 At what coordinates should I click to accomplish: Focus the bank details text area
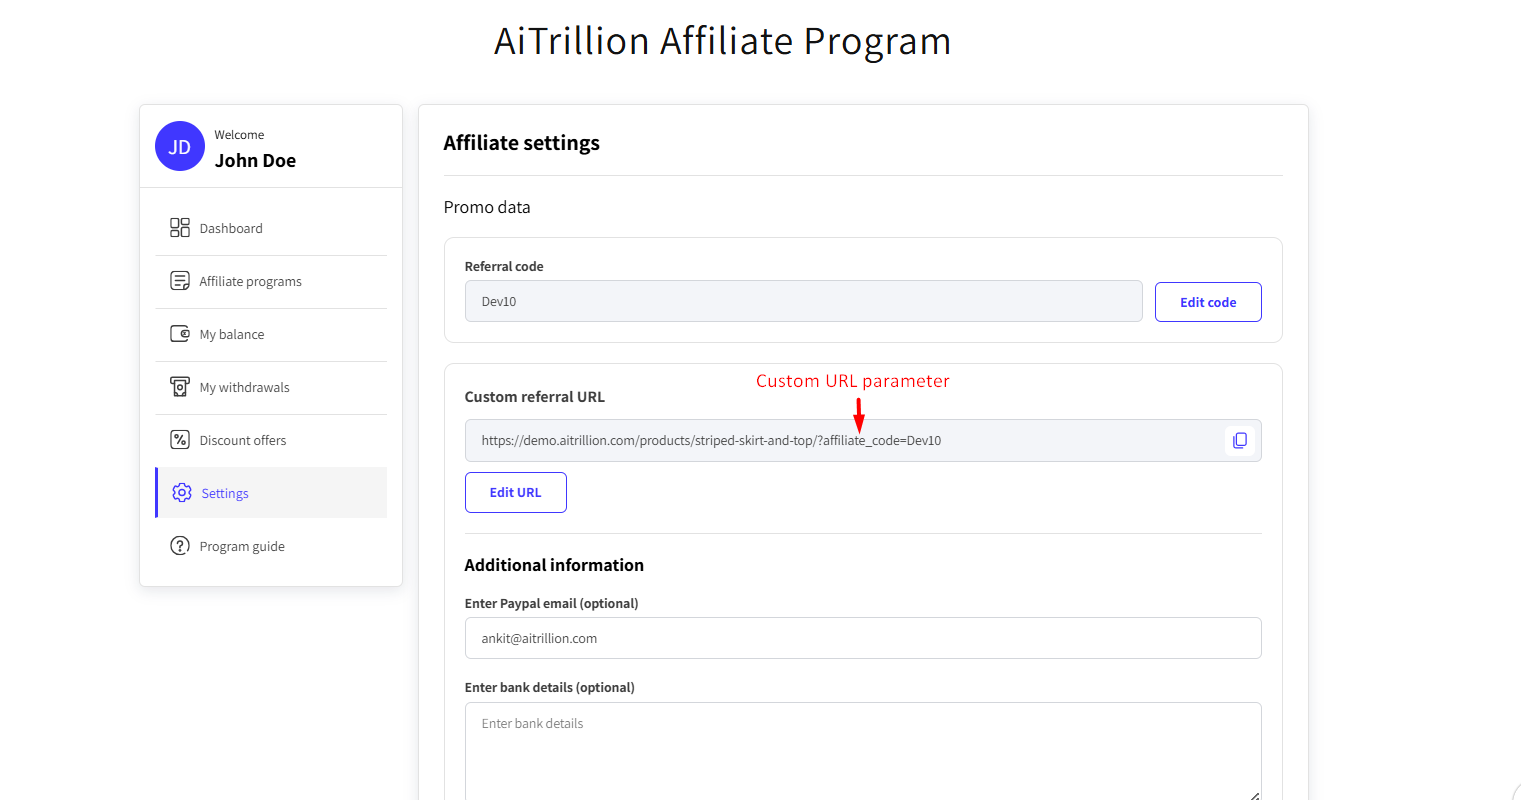(862, 750)
